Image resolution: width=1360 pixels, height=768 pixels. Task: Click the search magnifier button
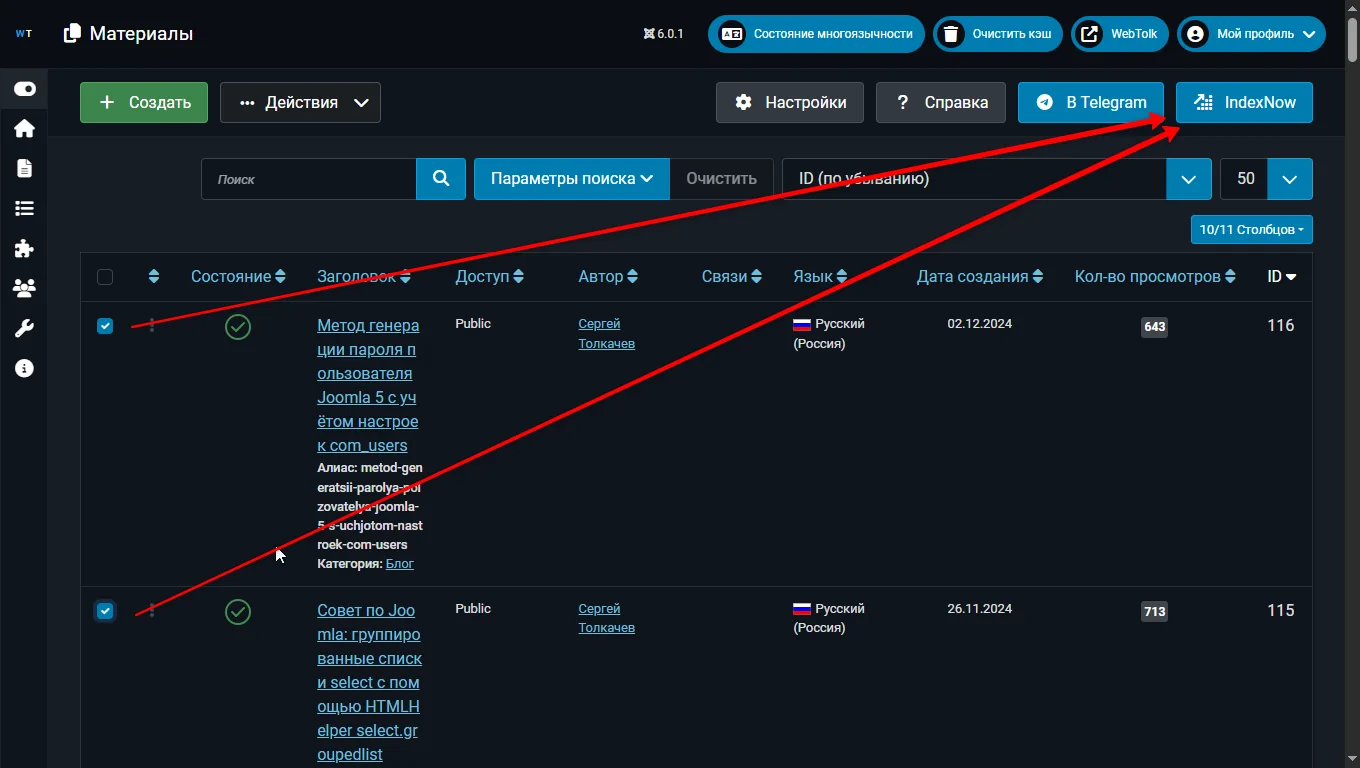pos(441,179)
